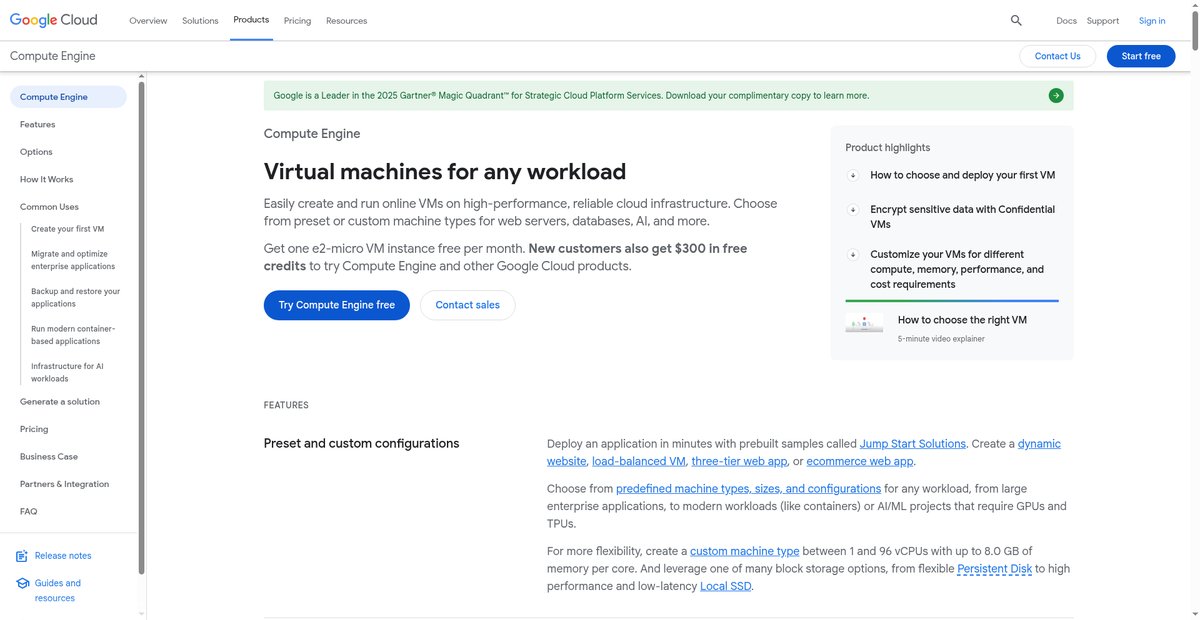Select the Products menu tab

coord(251,20)
